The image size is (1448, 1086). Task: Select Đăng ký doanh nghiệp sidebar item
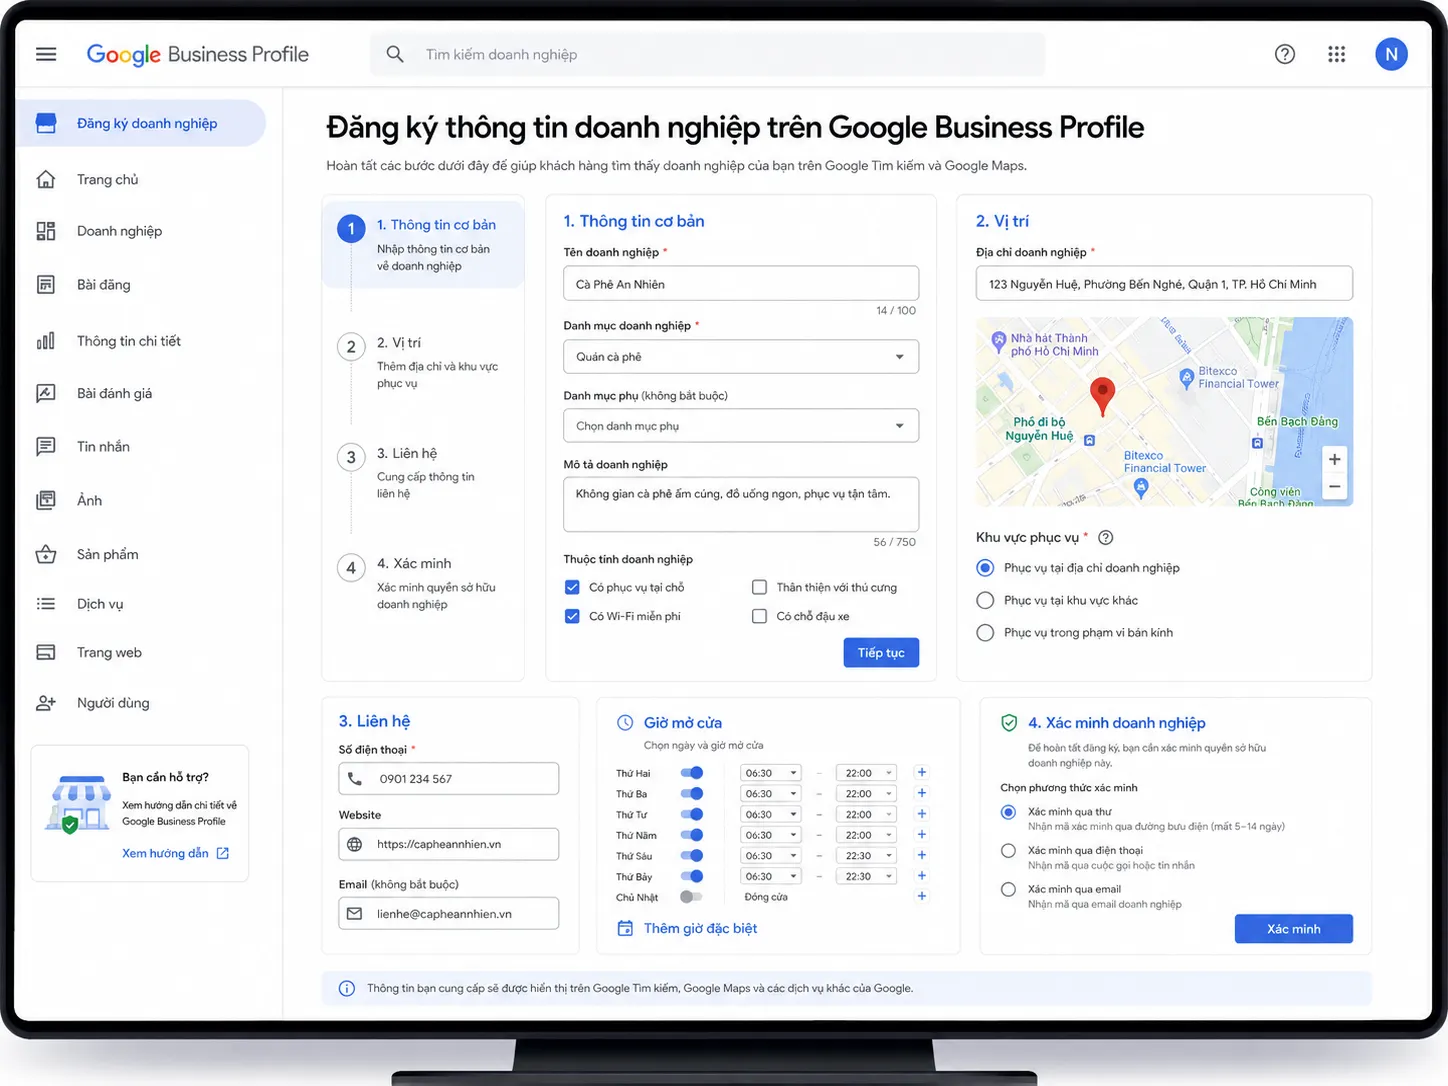pyautogui.click(x=141, y=123)
